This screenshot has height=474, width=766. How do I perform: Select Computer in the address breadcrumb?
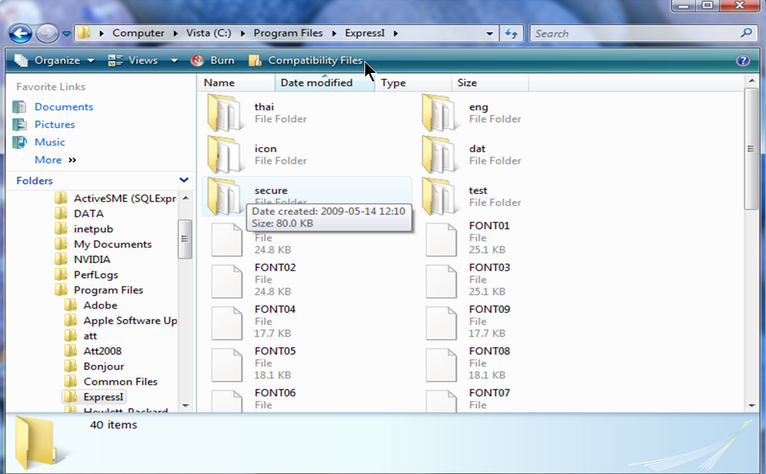[x=138, y=33]
